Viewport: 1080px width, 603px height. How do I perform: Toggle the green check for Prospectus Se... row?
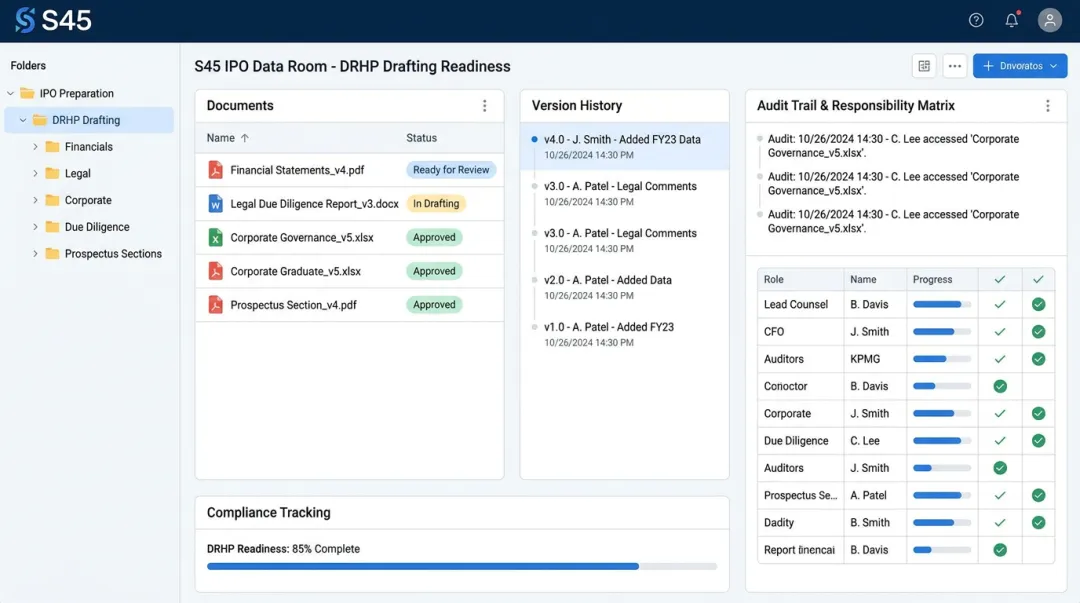tap(1038, 495)
